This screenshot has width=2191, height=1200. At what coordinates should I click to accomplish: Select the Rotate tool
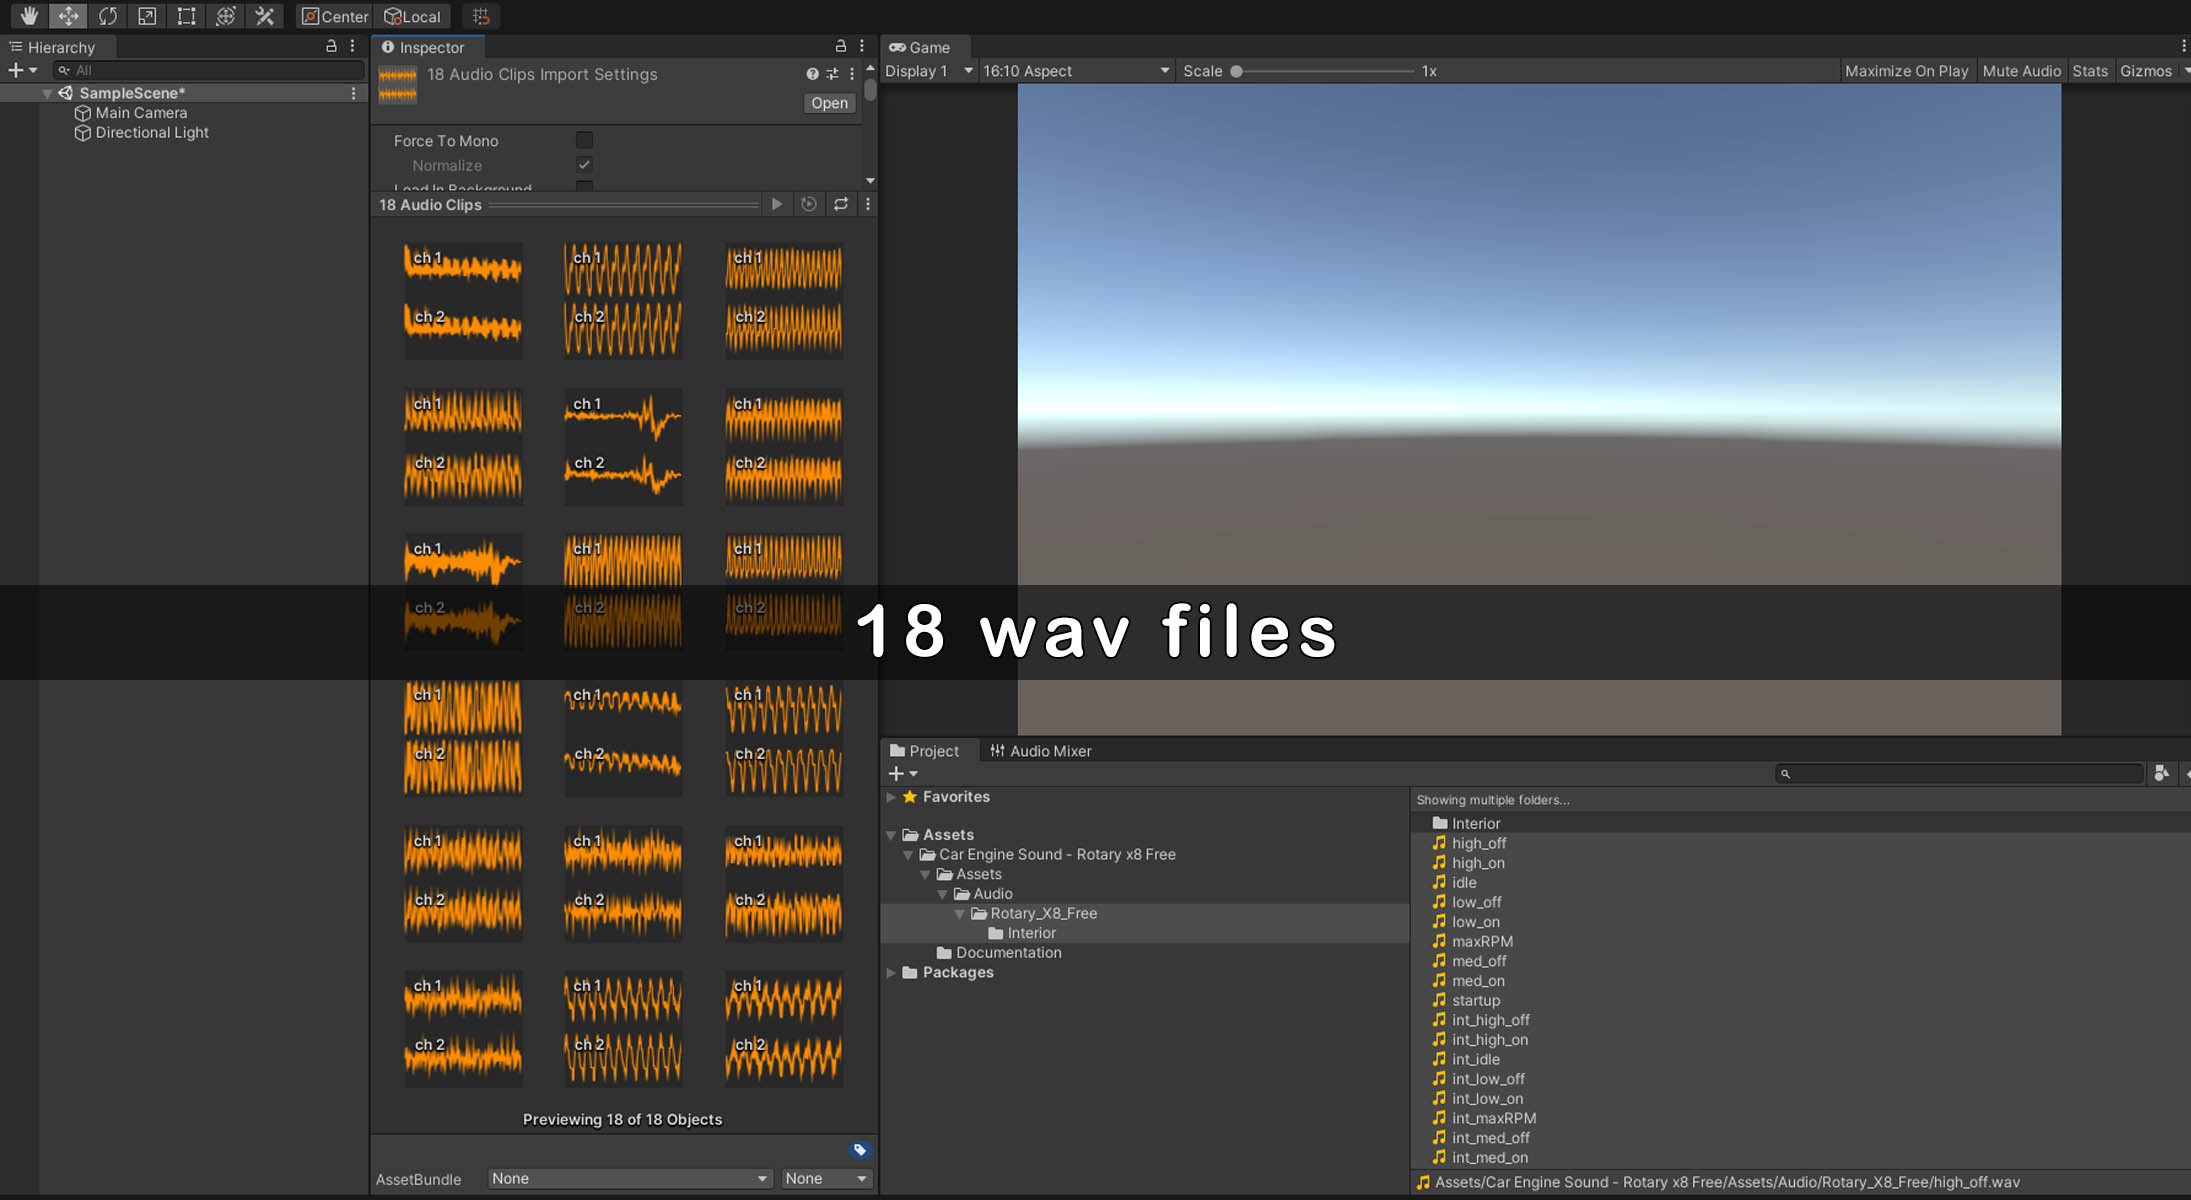[108, 16]
